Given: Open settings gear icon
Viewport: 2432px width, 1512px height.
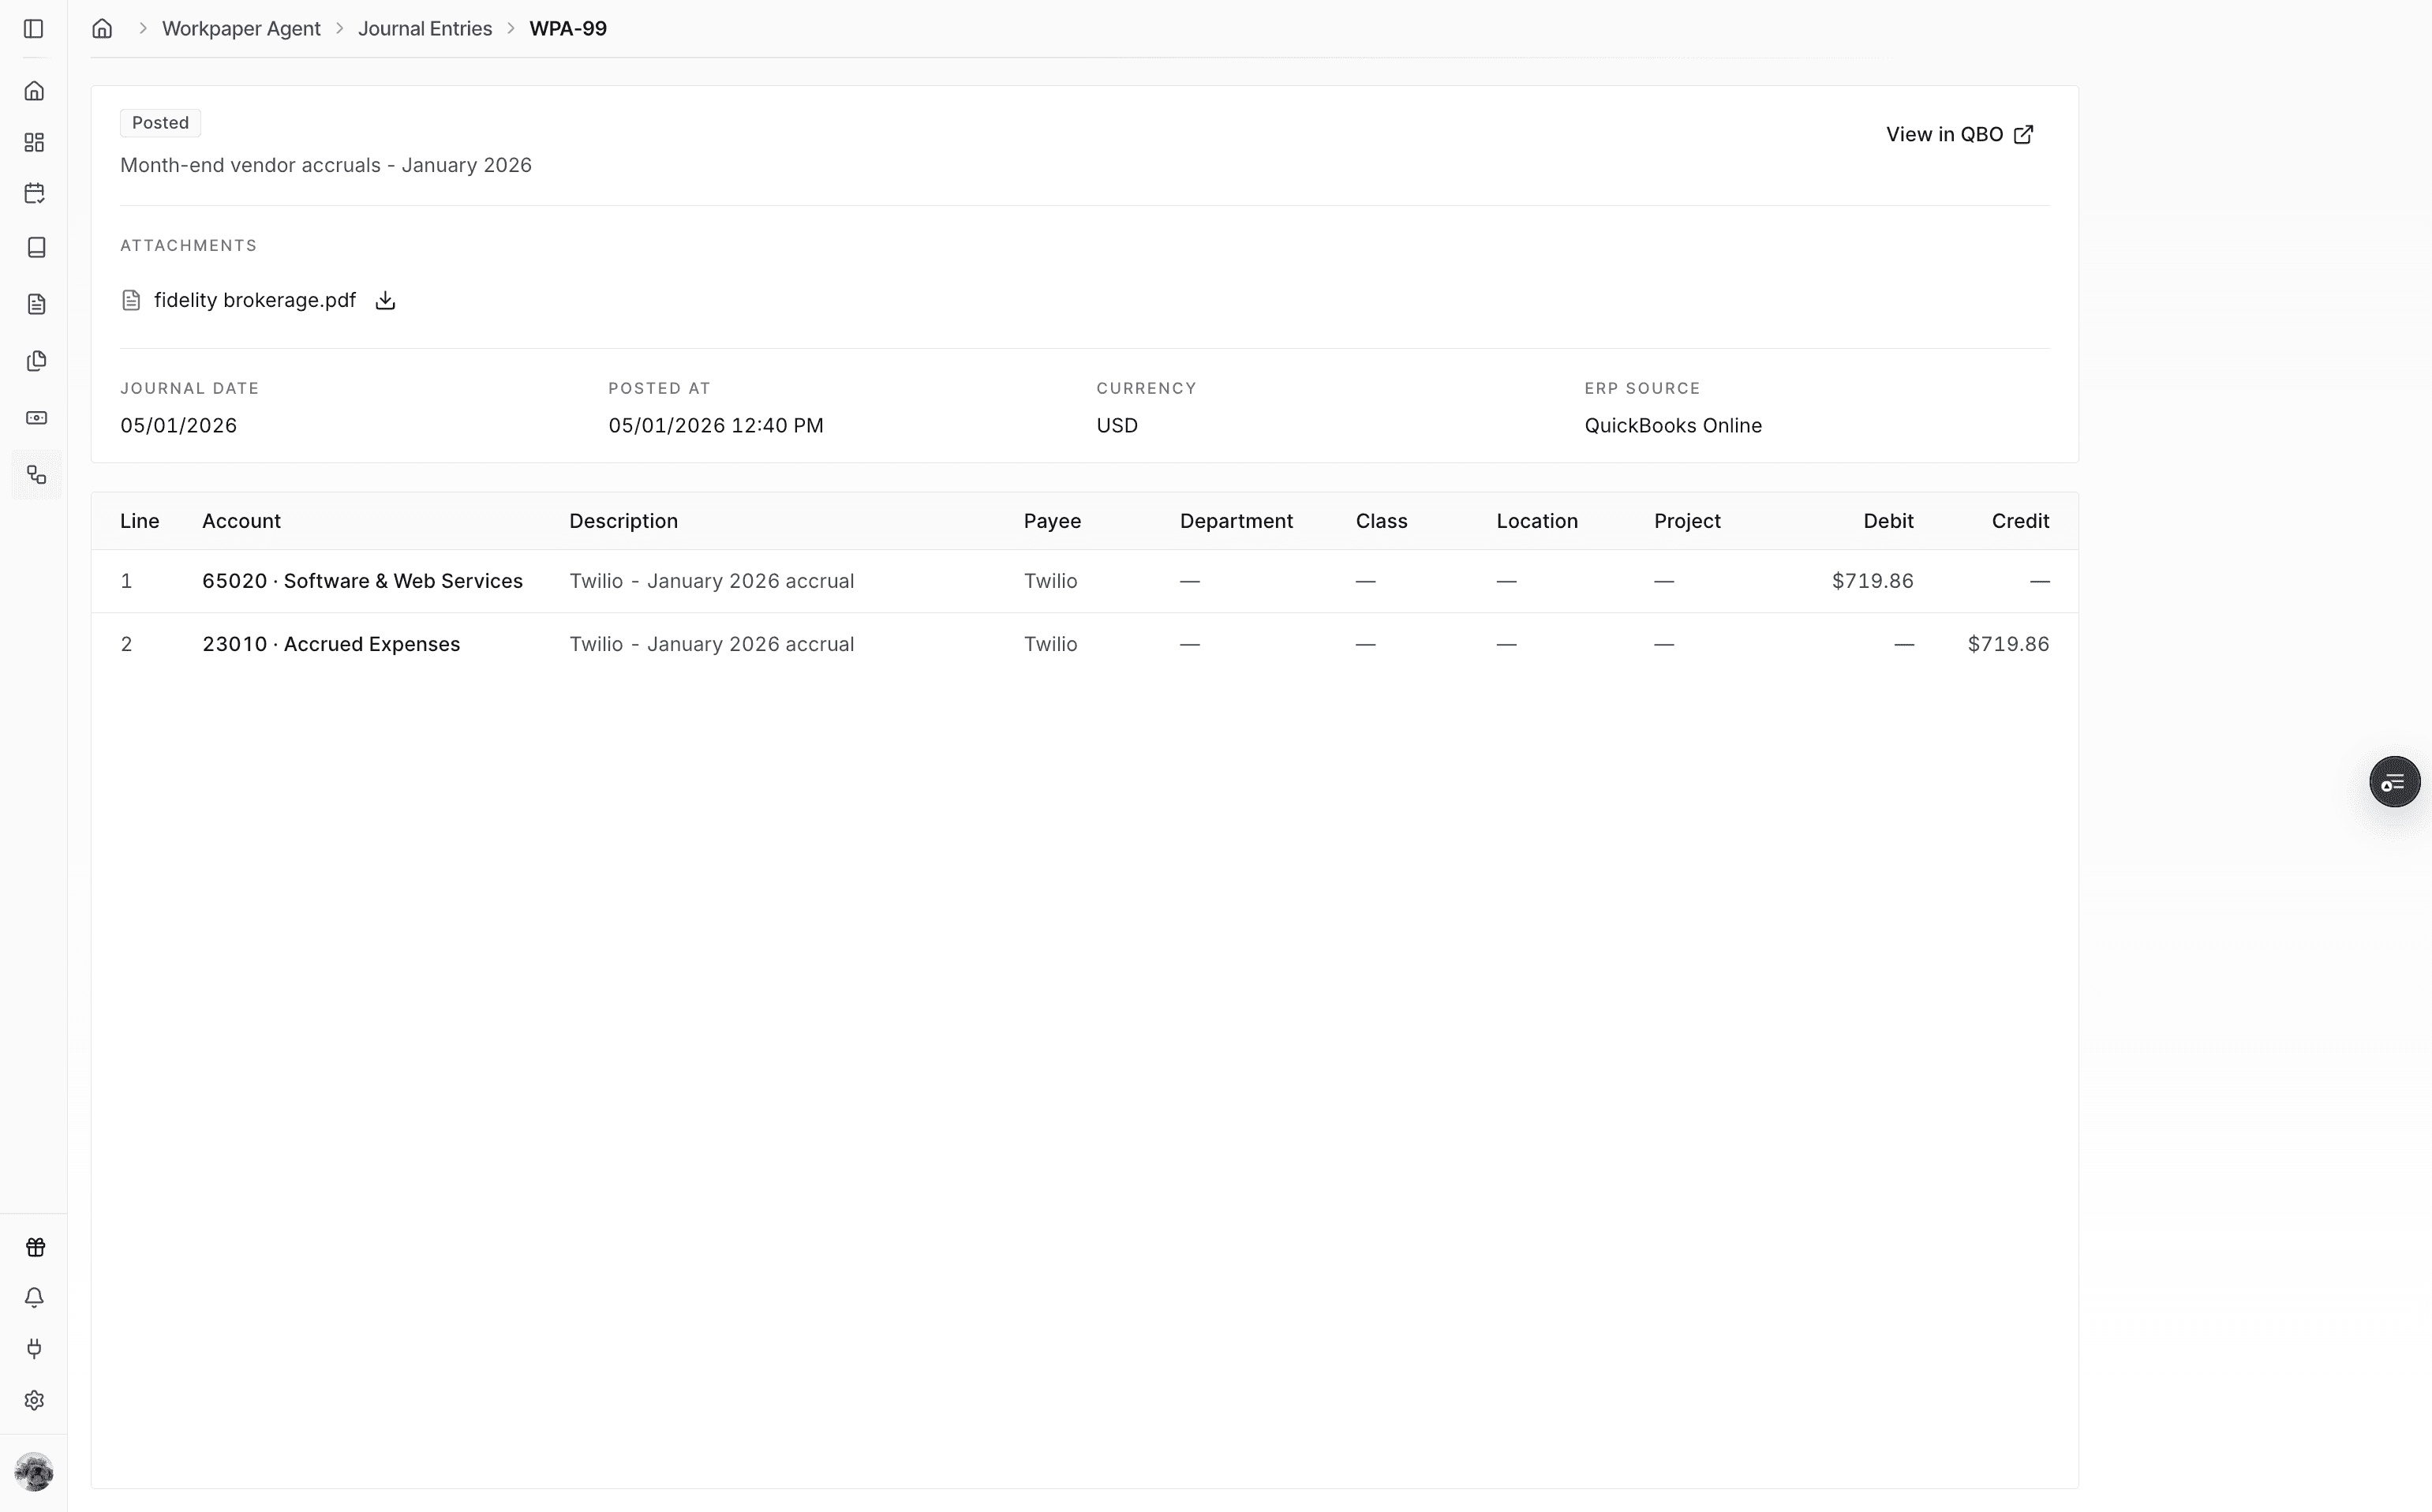Looking at the screenshot, I should [35, 1400].
